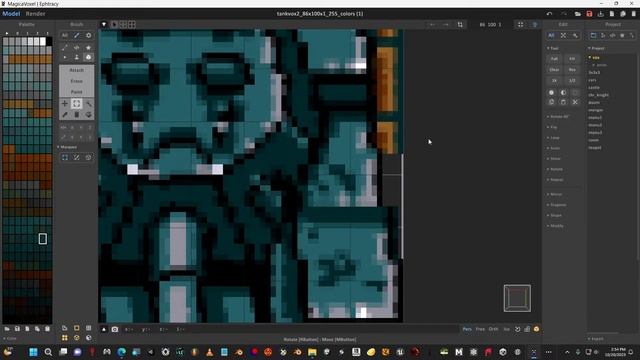640x360 pixels.
Task: Click the first Marquee option rectangle icon
Action: 65,158
